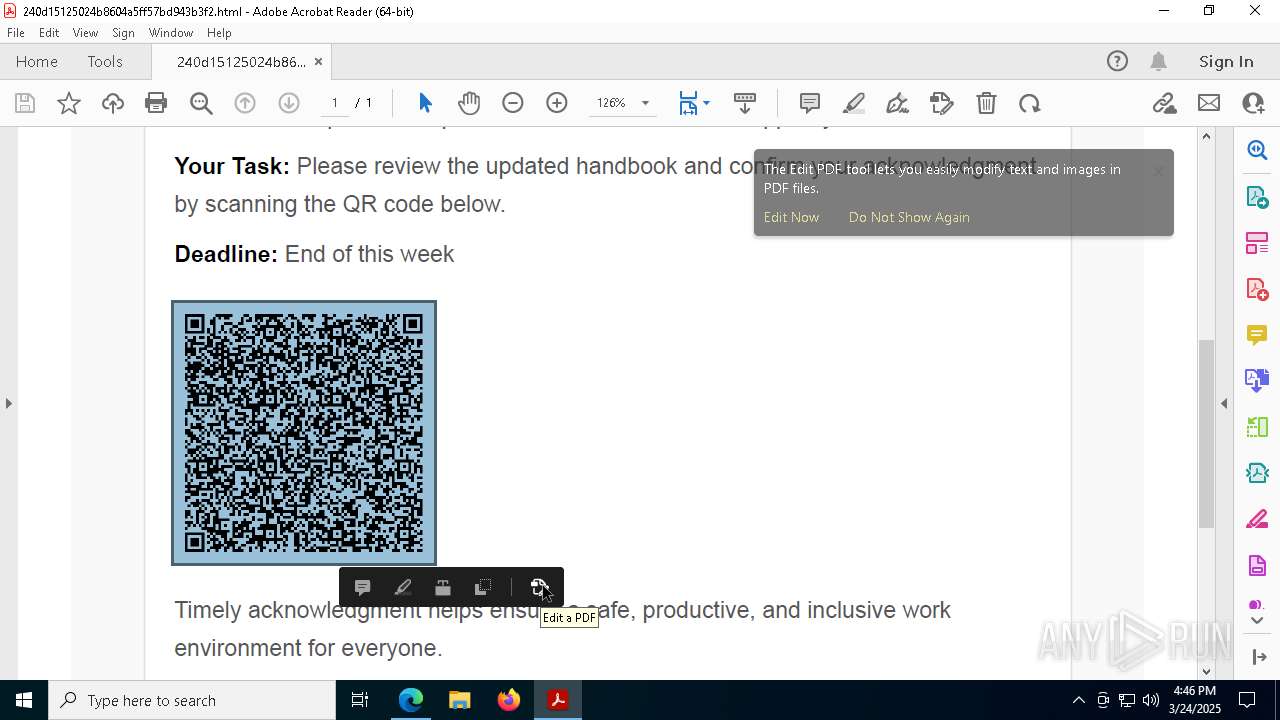Open File Explorer from the taskbar
This screenshot has width=1280, height=720.
pyautogui.click(x=460, y=700)
